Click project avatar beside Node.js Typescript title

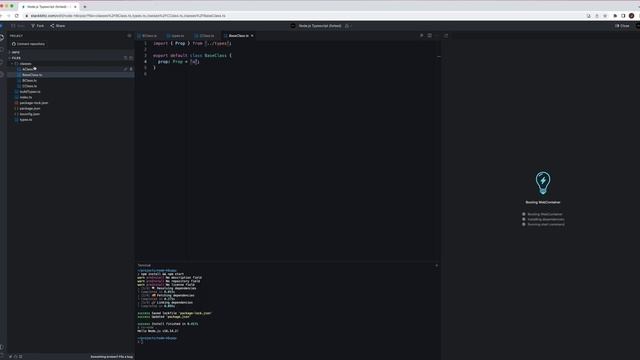[x=293, y=26]
